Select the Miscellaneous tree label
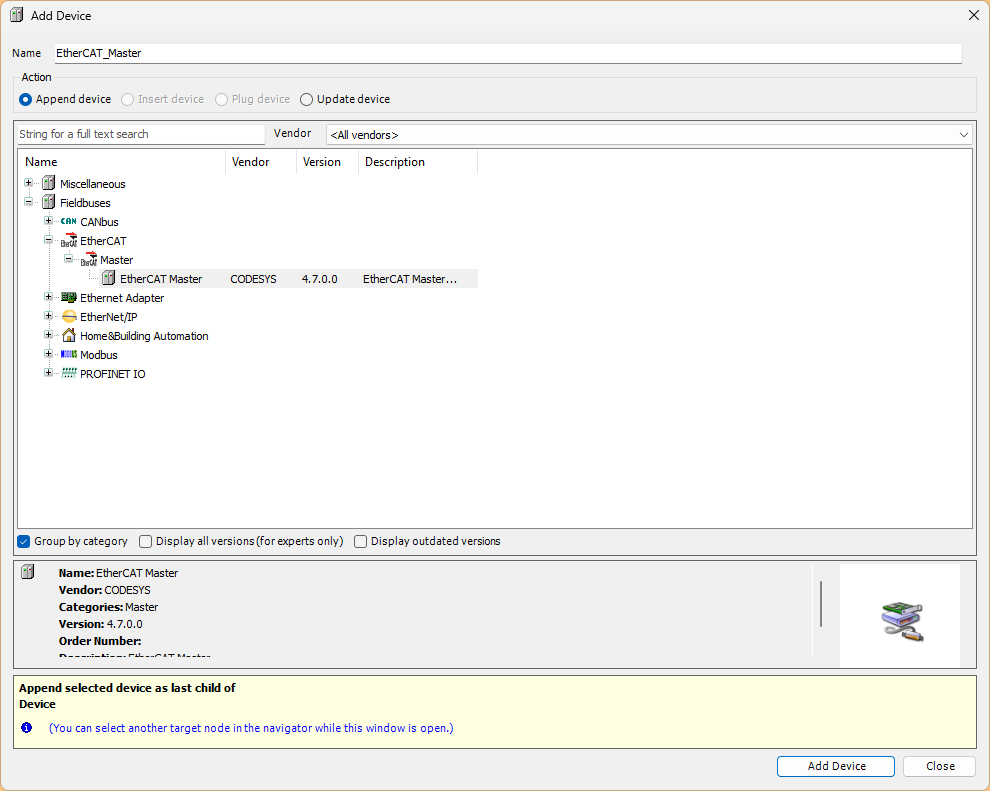The width and height of the screenshot is (990, 791). (x=93, y=184)
